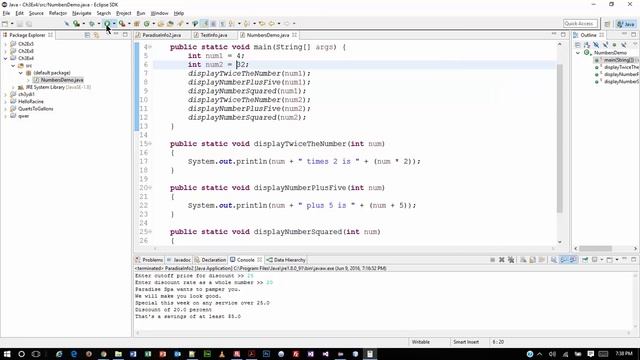Click editor vertical scrollbar thumb

[560, 138]
